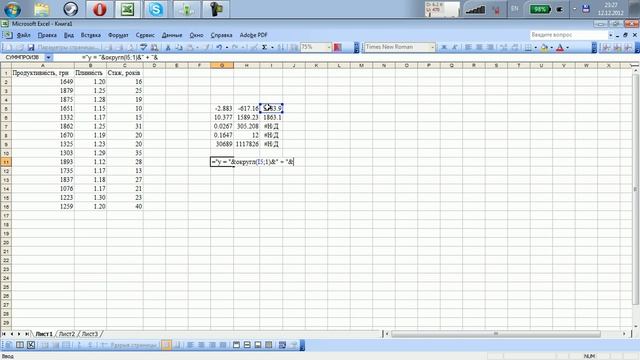Screen dimensions: 640x360
Task: Open the Adobe PDF menu
Action: point(253,35)
